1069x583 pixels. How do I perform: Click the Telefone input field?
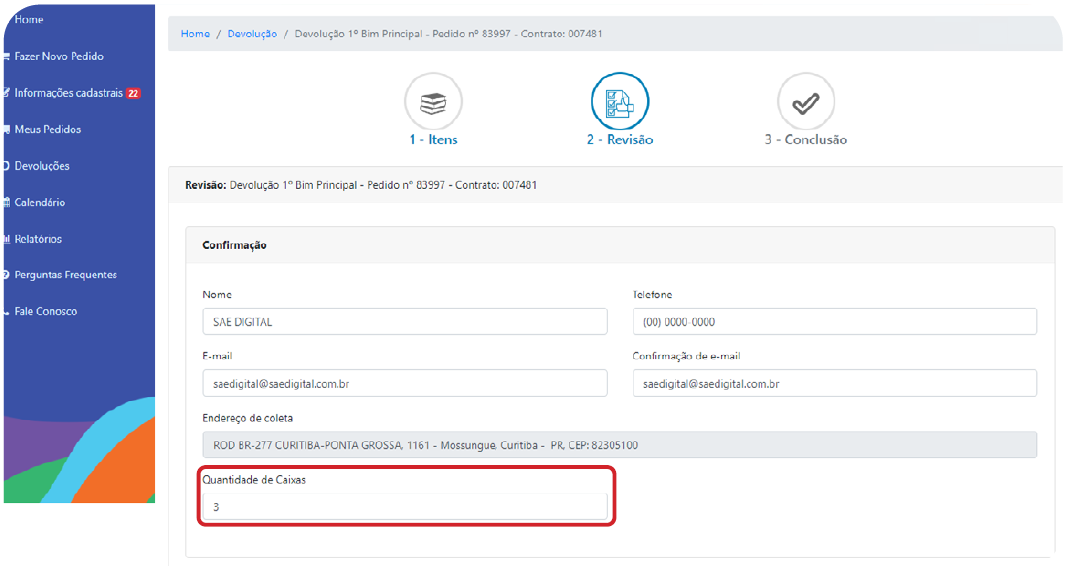tap(834, 322)
